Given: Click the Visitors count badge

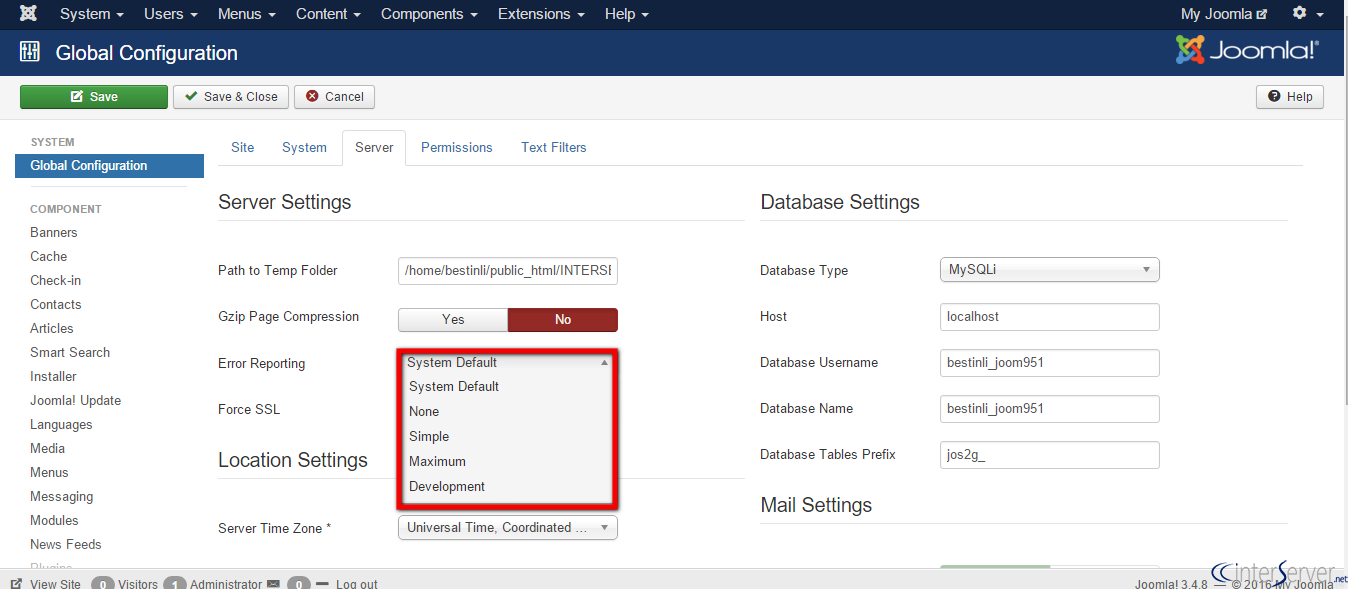Looking at the screenshot, I should click(x=102, y=584).
